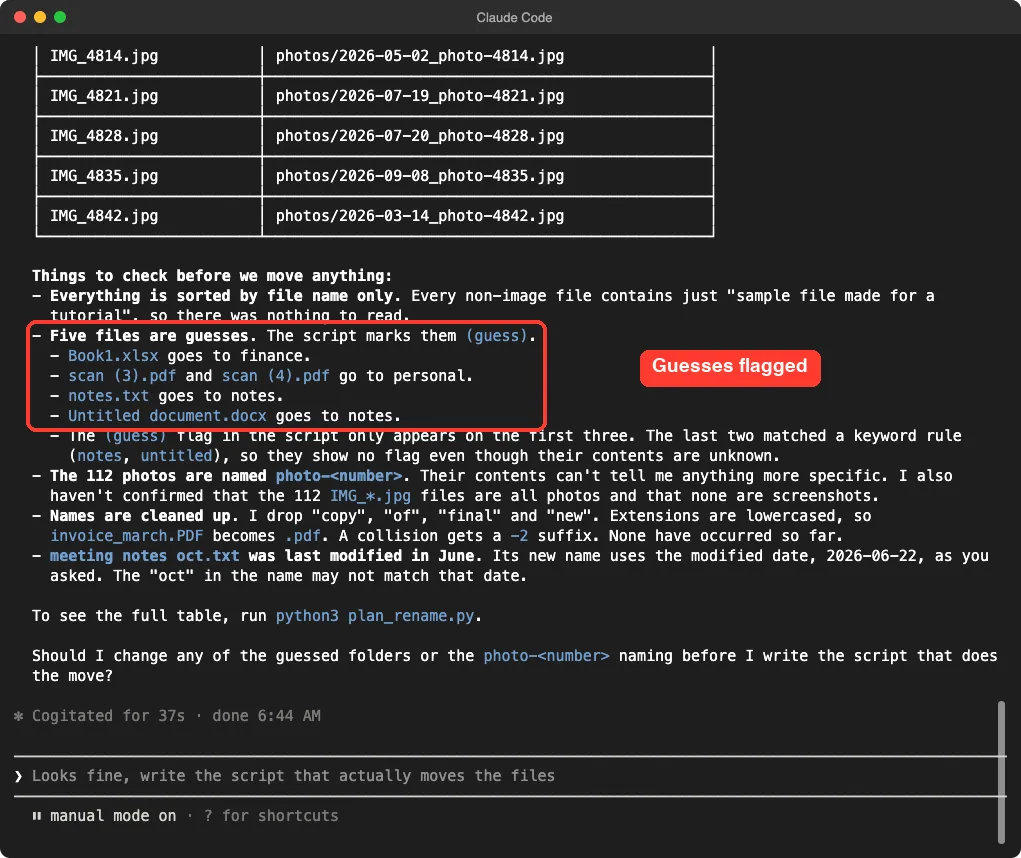The image size is (1021, 858).
Task: Click the asterisk icon next to Cogitated
Action: coord(18,716)
